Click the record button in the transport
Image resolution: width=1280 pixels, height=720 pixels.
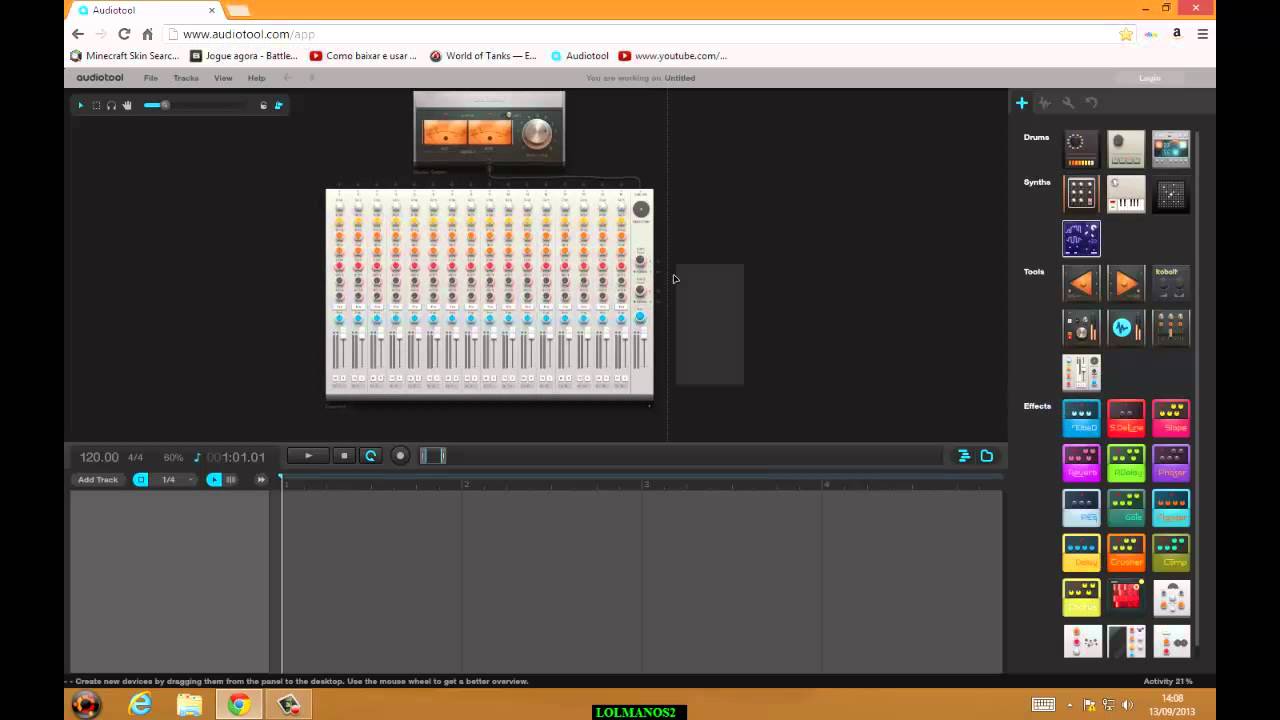click(400, 456)
